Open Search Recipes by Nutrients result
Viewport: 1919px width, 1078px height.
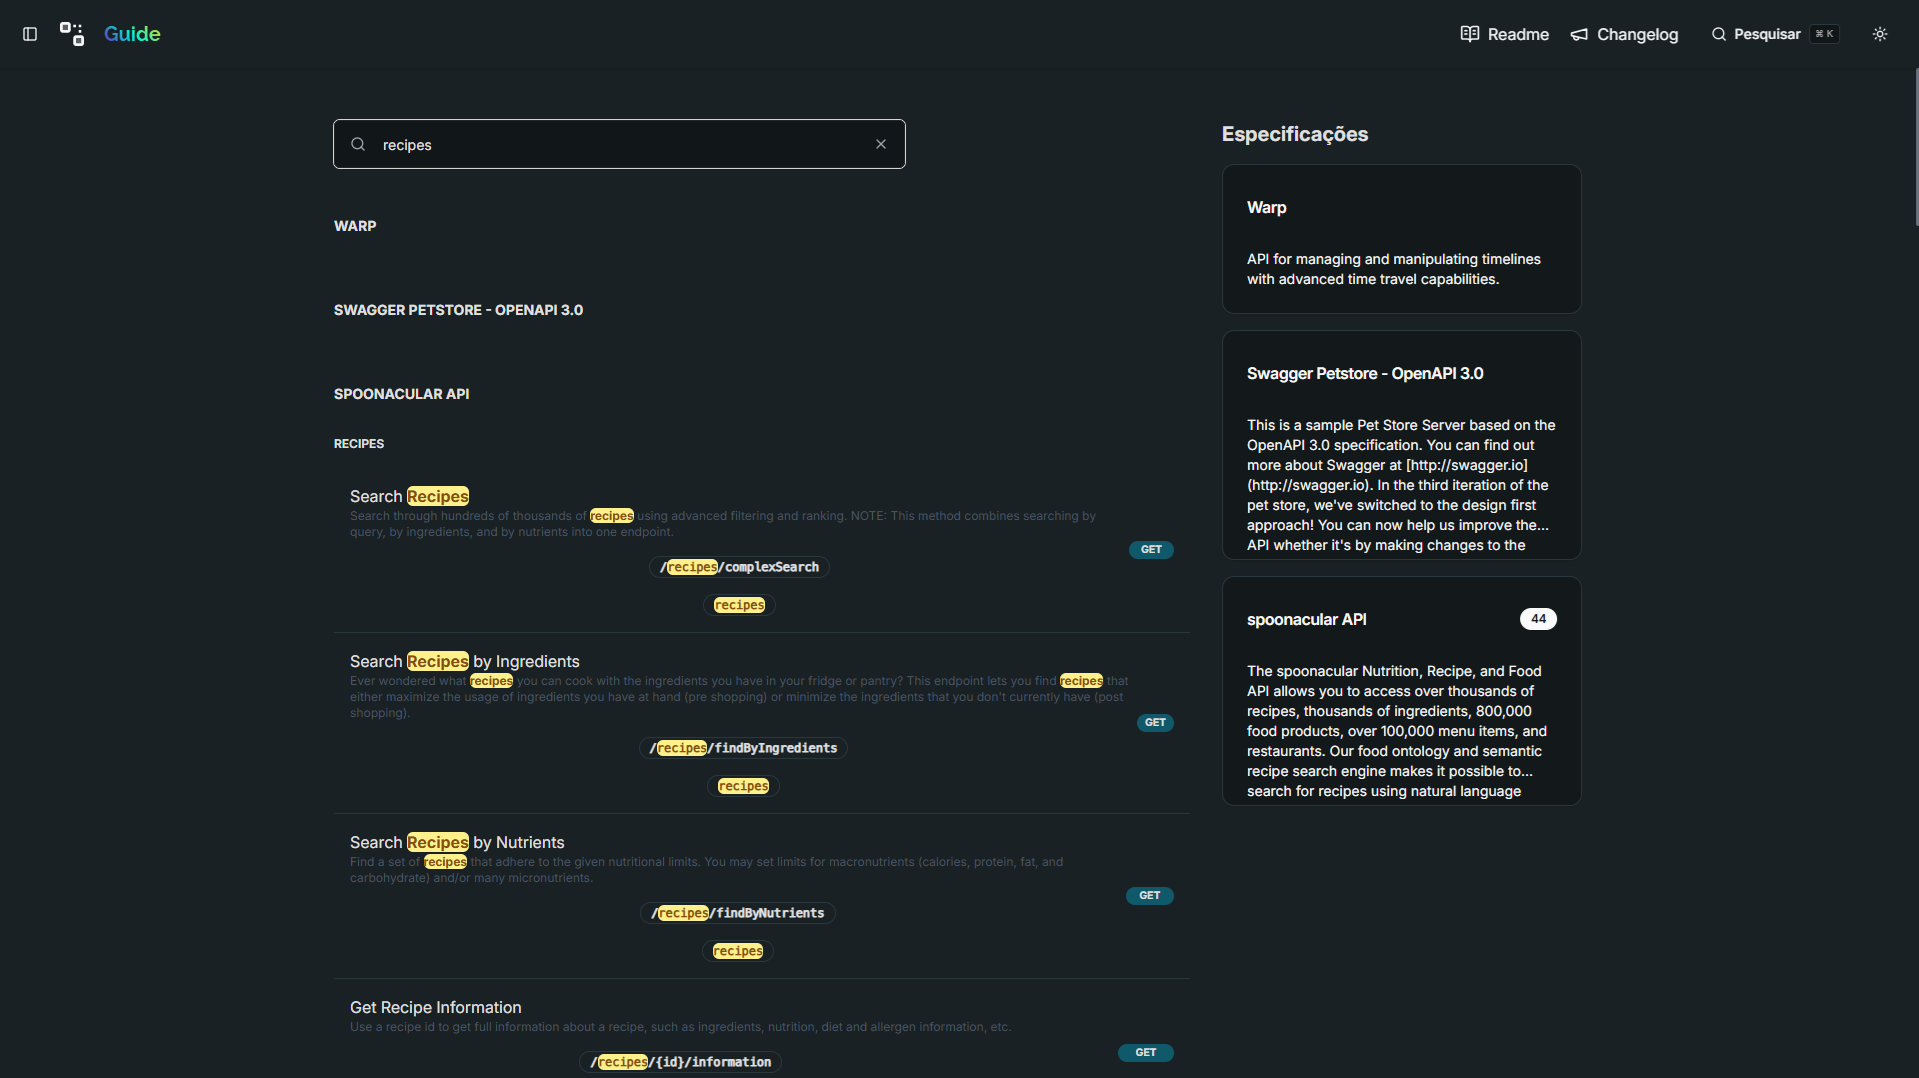pos(457,842)
